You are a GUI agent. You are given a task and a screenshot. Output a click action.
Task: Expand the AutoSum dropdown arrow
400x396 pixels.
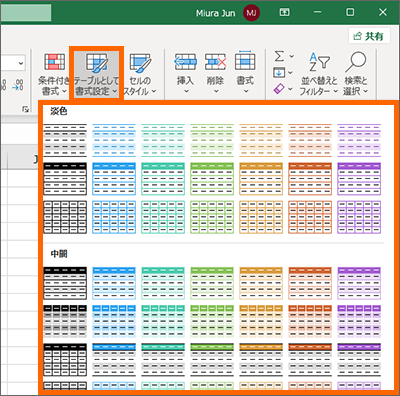pyautogui.click(x=292, y=56)
